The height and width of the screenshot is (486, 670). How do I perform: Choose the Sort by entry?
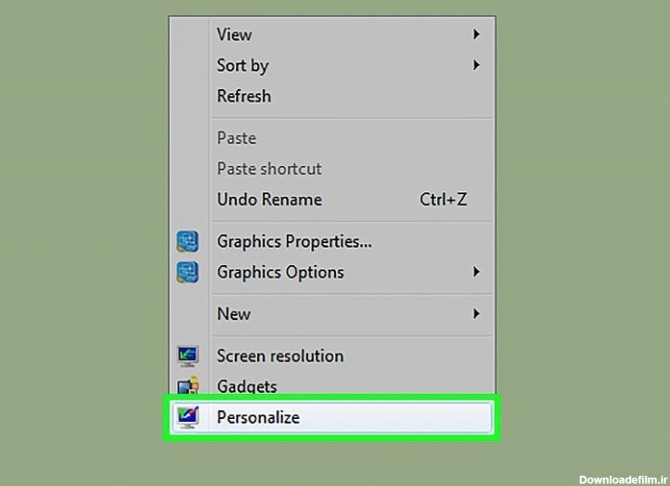coord(243,65)
